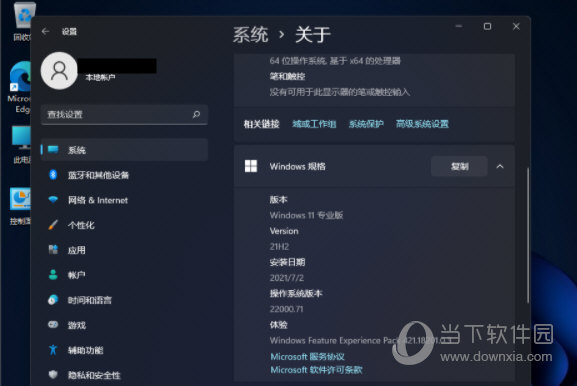This screenshot has width=577, height=386.
Task: Click the user account avatar picture
Action: pos(59,71)
